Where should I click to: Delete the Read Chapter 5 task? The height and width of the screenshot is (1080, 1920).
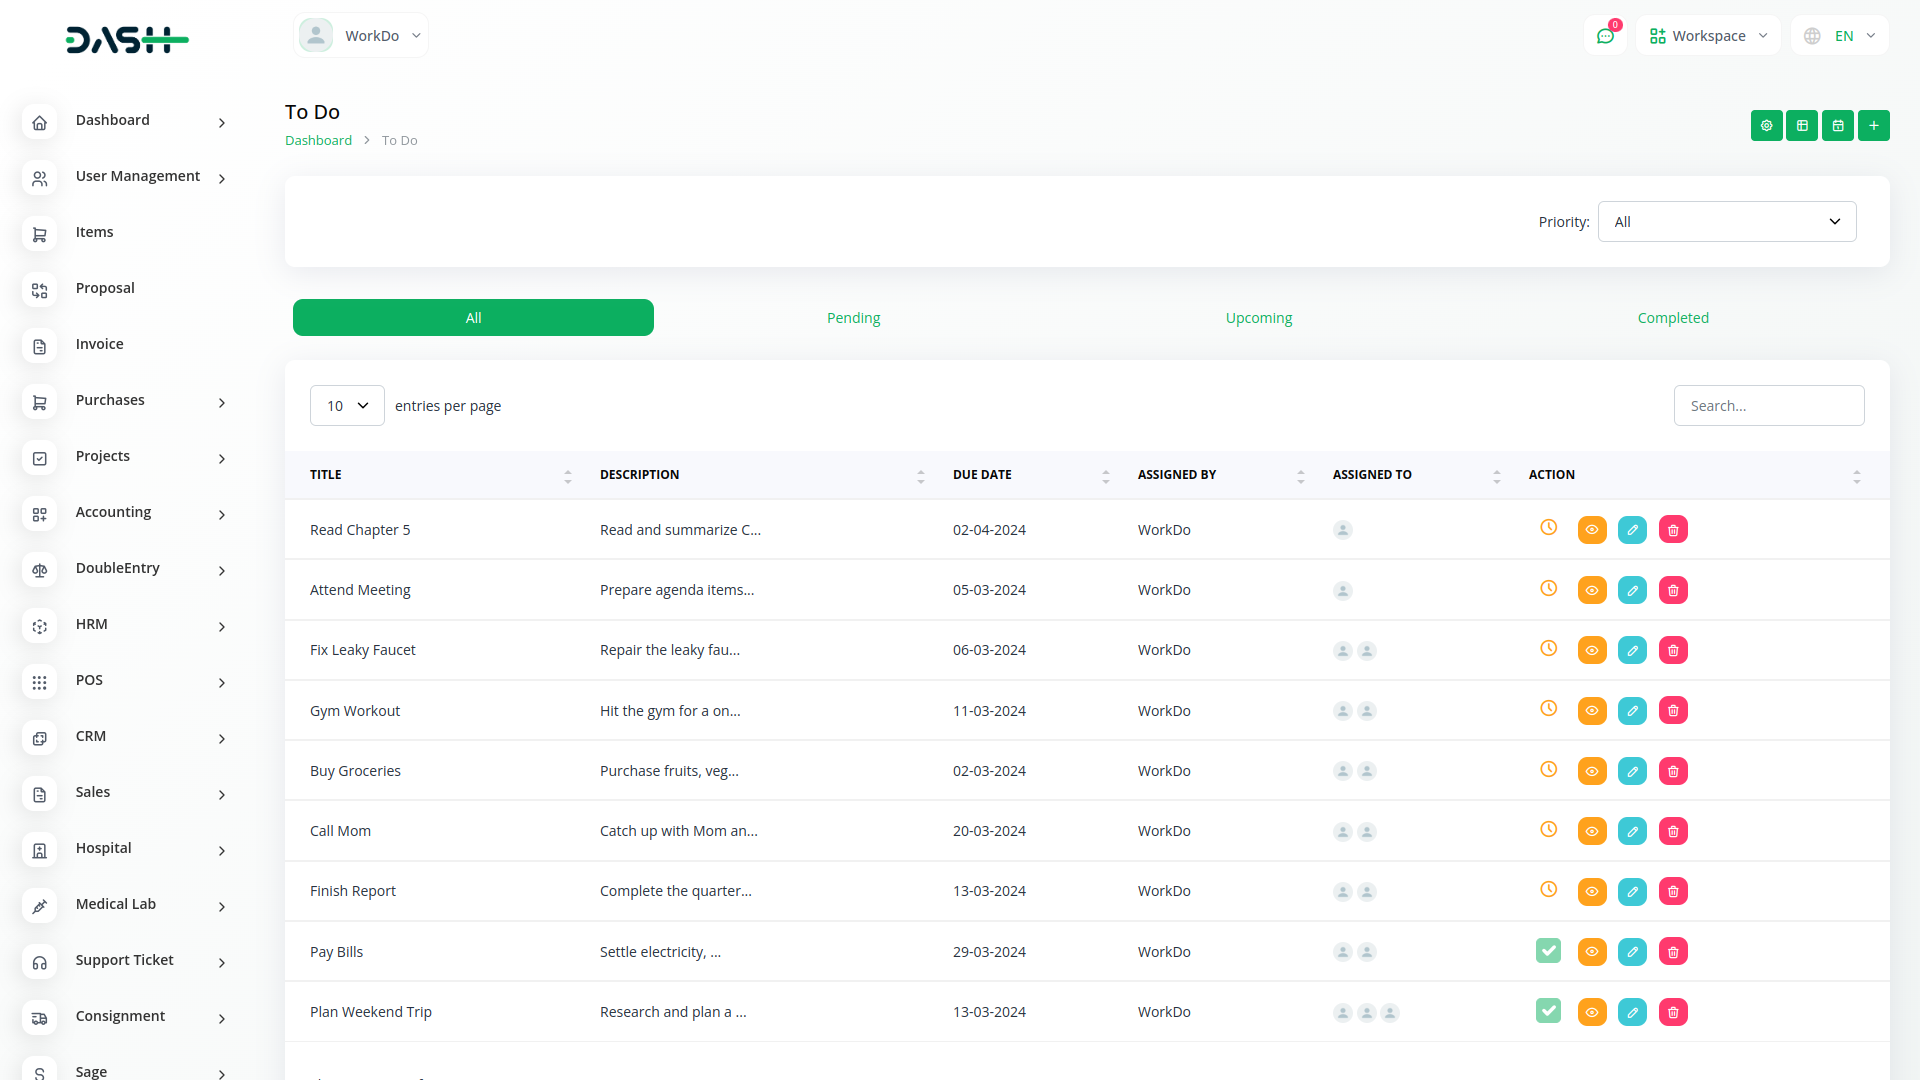(x=1673, y=530)
